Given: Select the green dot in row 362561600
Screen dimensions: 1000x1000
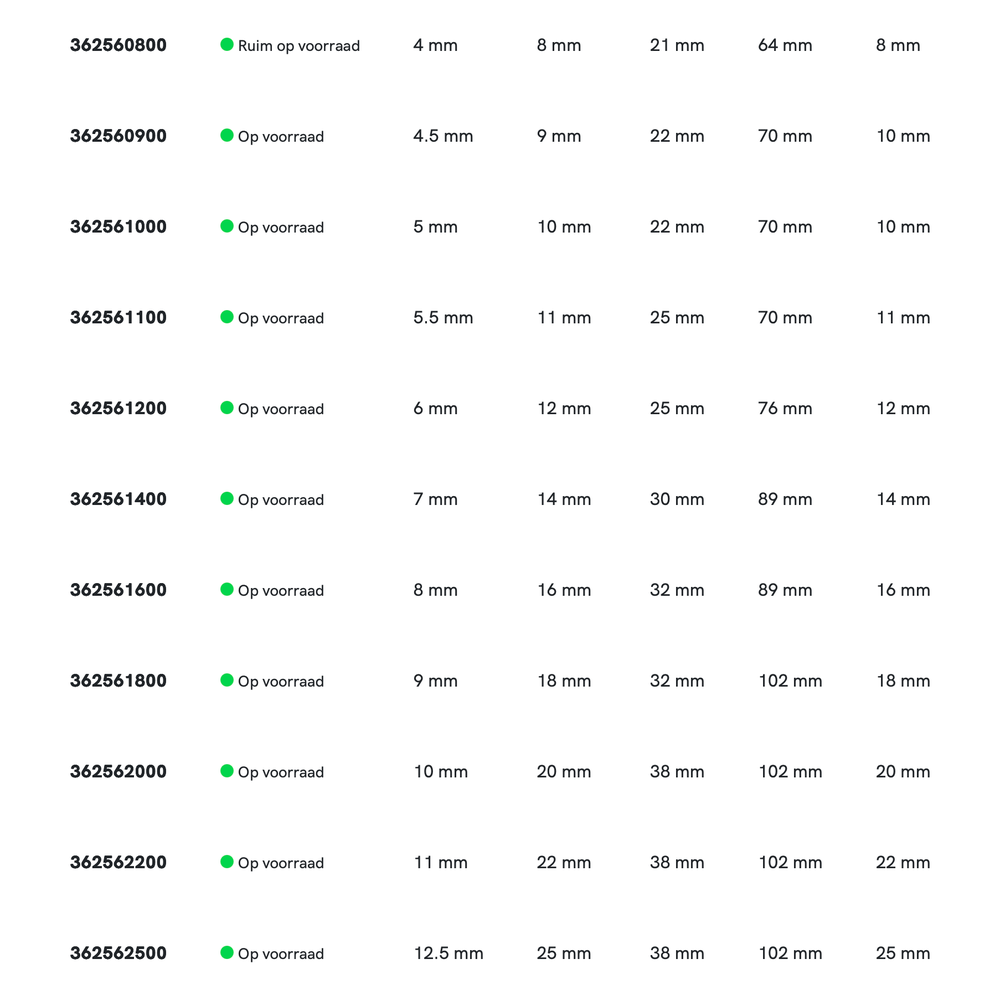Looking at the screenshot, I should [227, 590].
